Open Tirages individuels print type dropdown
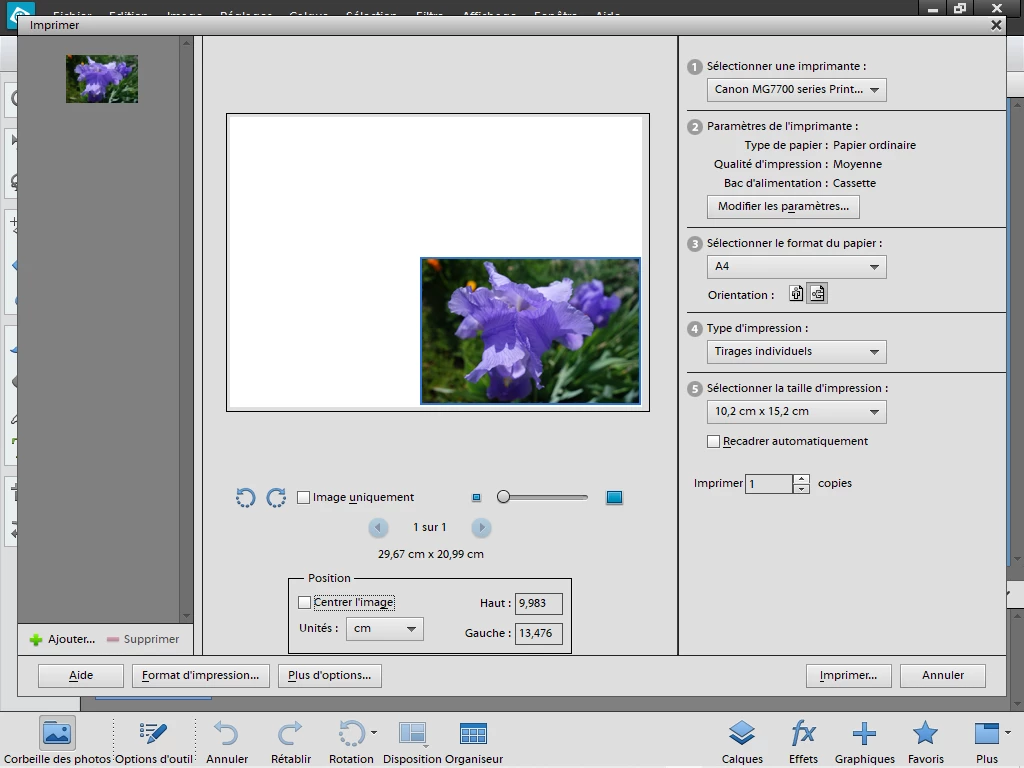 (797, 351)
